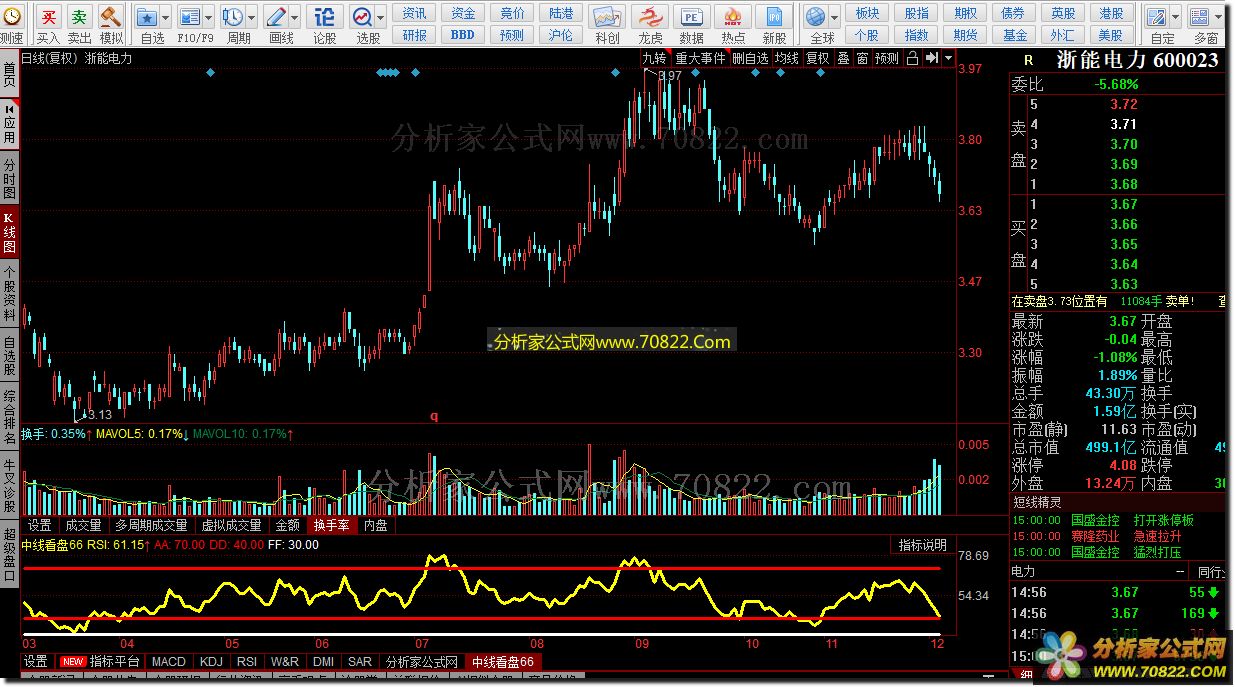The image size is (1235, 687).
Task: Open the F10/F9 company info icon
Action: click(x=190, y=17)
